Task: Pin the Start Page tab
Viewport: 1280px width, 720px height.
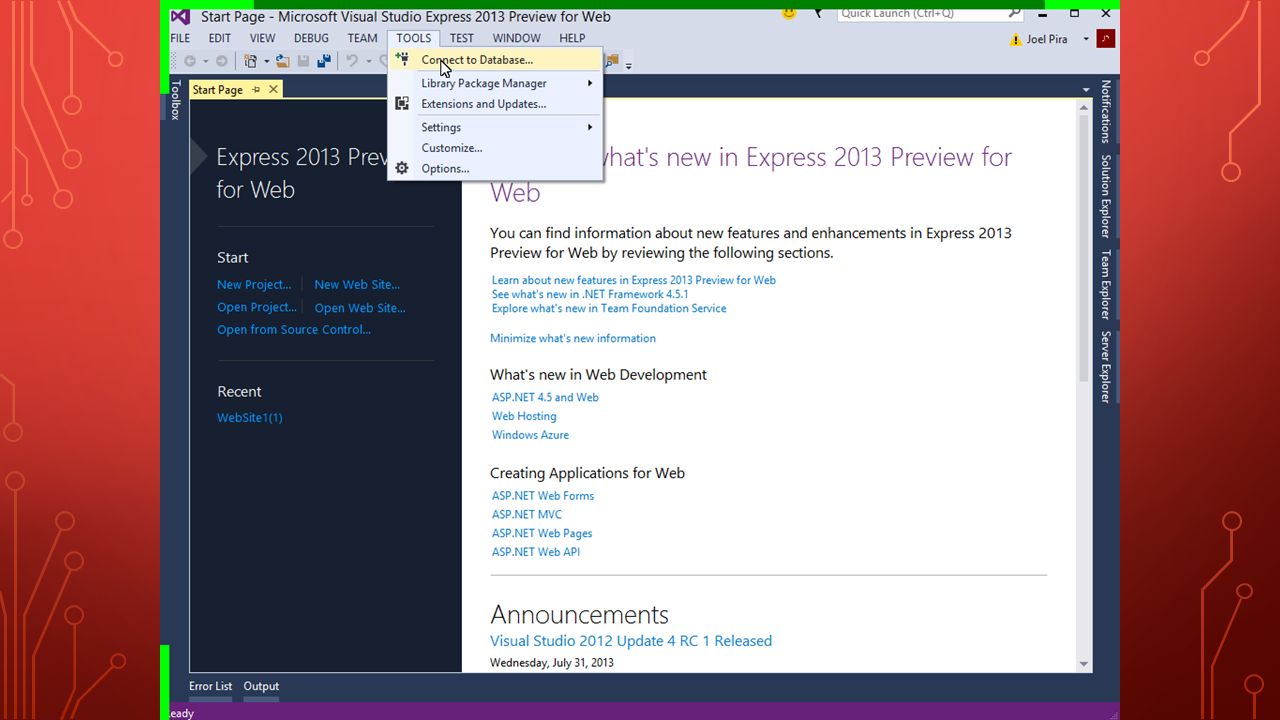Action: [256, 89]
